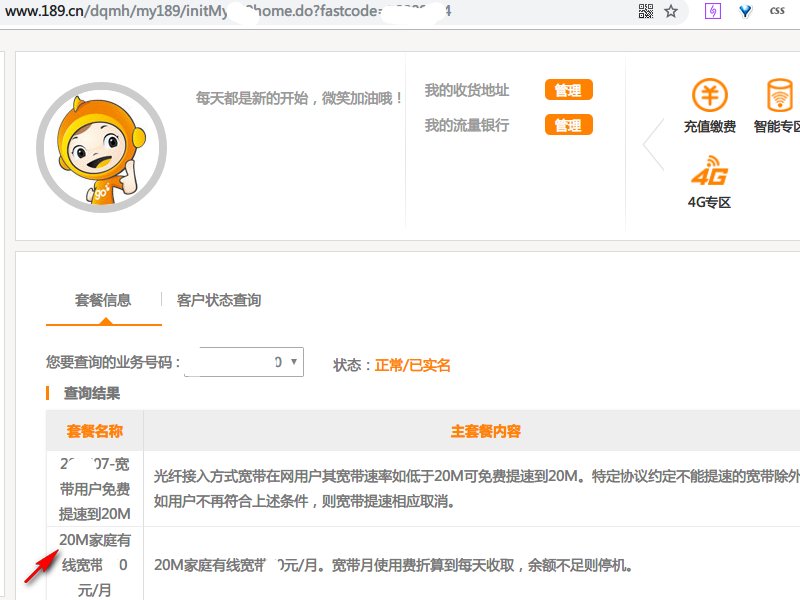Click the 正常/已实名 status text

(x=413, y=365)
